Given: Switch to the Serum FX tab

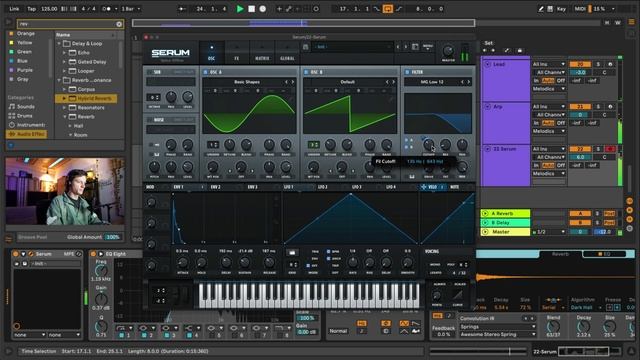Looking at the screenshot, I should point(236,53).
